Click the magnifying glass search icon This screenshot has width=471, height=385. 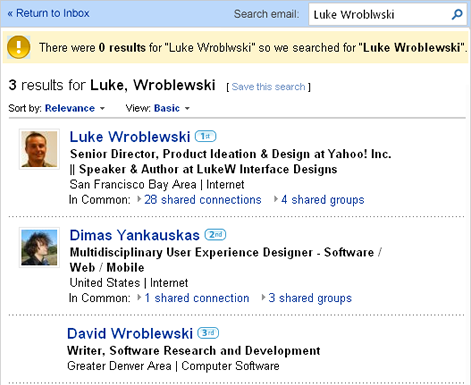tap(457, 14)
